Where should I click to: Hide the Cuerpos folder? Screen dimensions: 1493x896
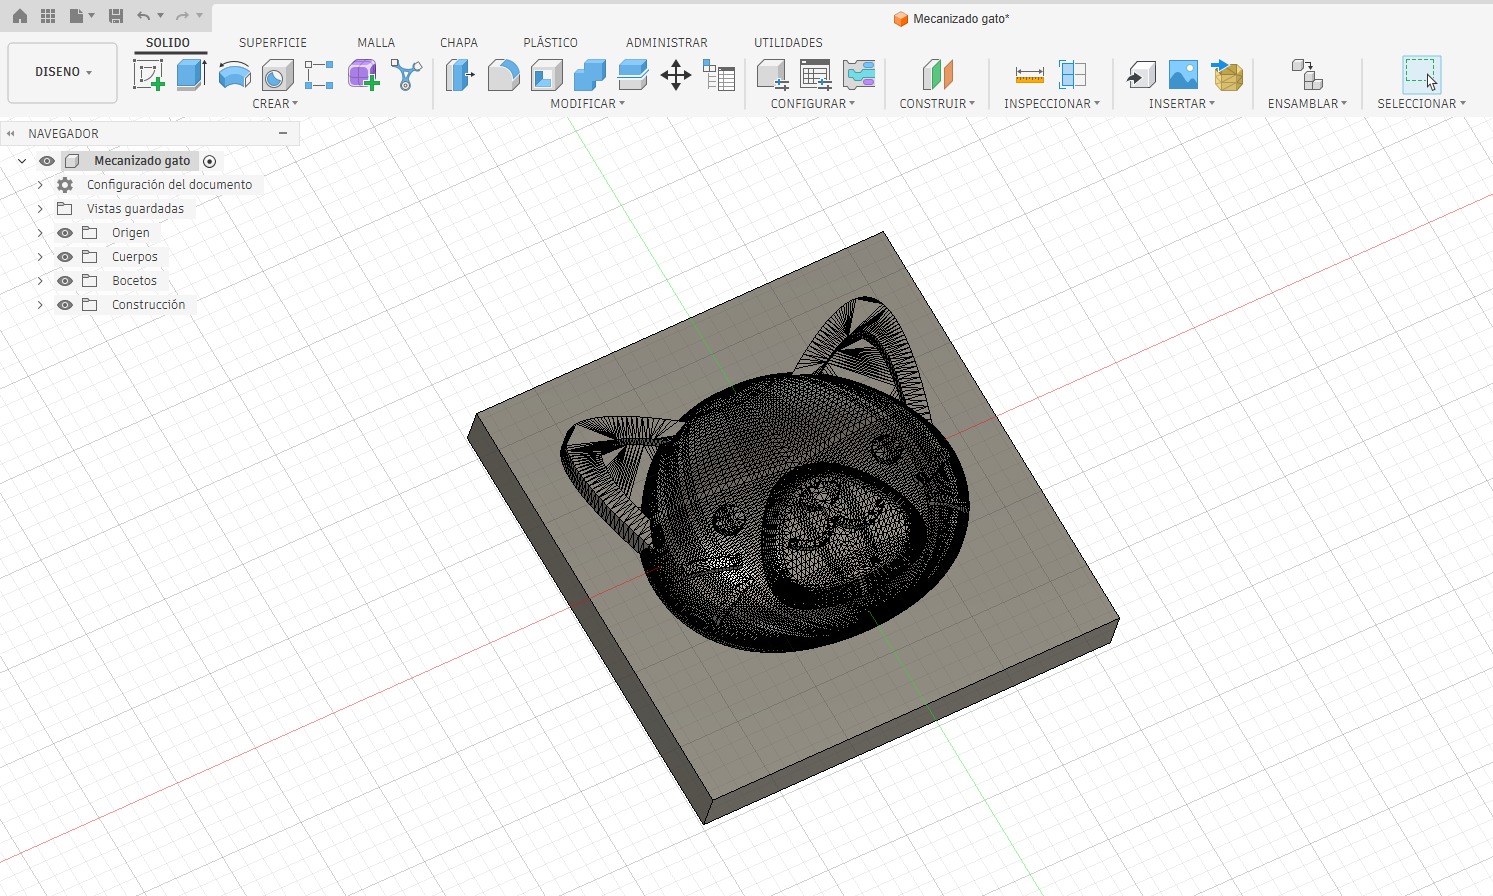pyautogui.click(x=65, y=257)
